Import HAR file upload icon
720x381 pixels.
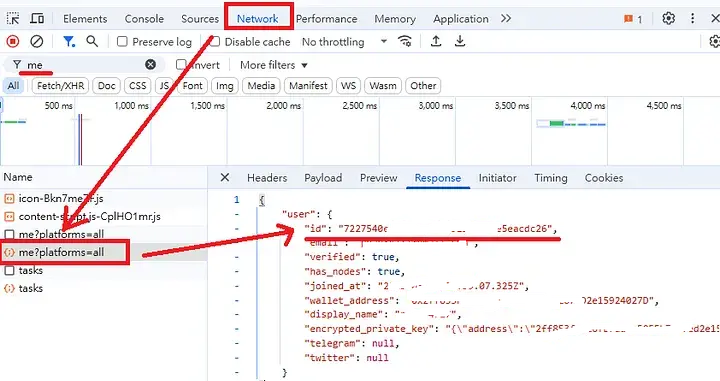click(x=436, y=42)
